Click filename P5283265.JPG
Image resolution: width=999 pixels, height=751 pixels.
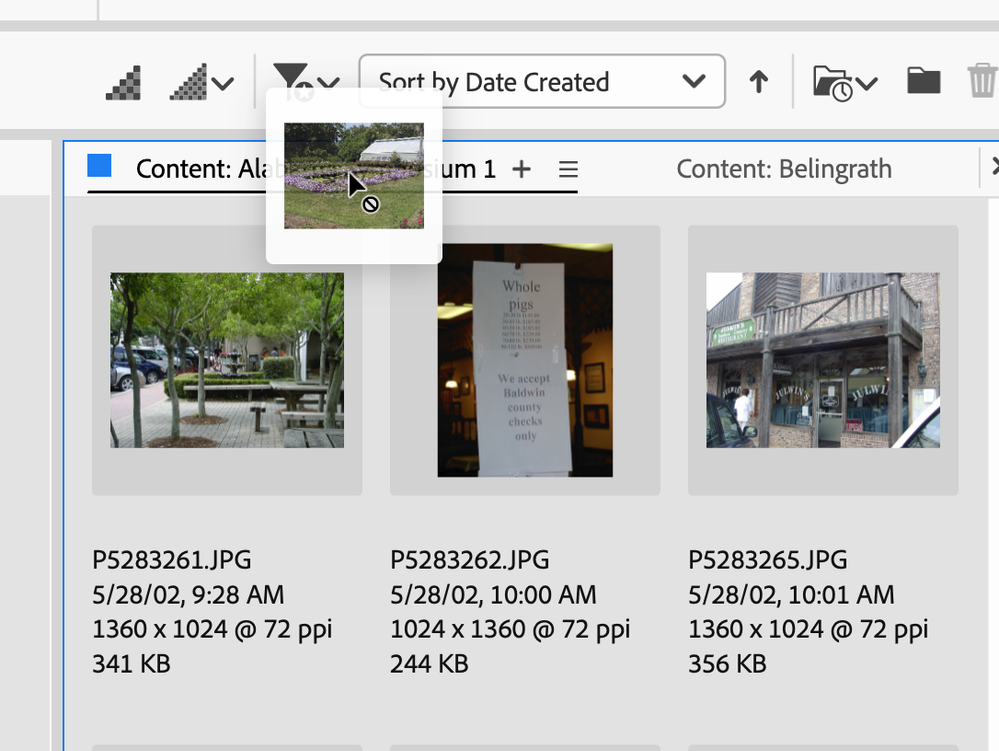click(x=768, y=560)
